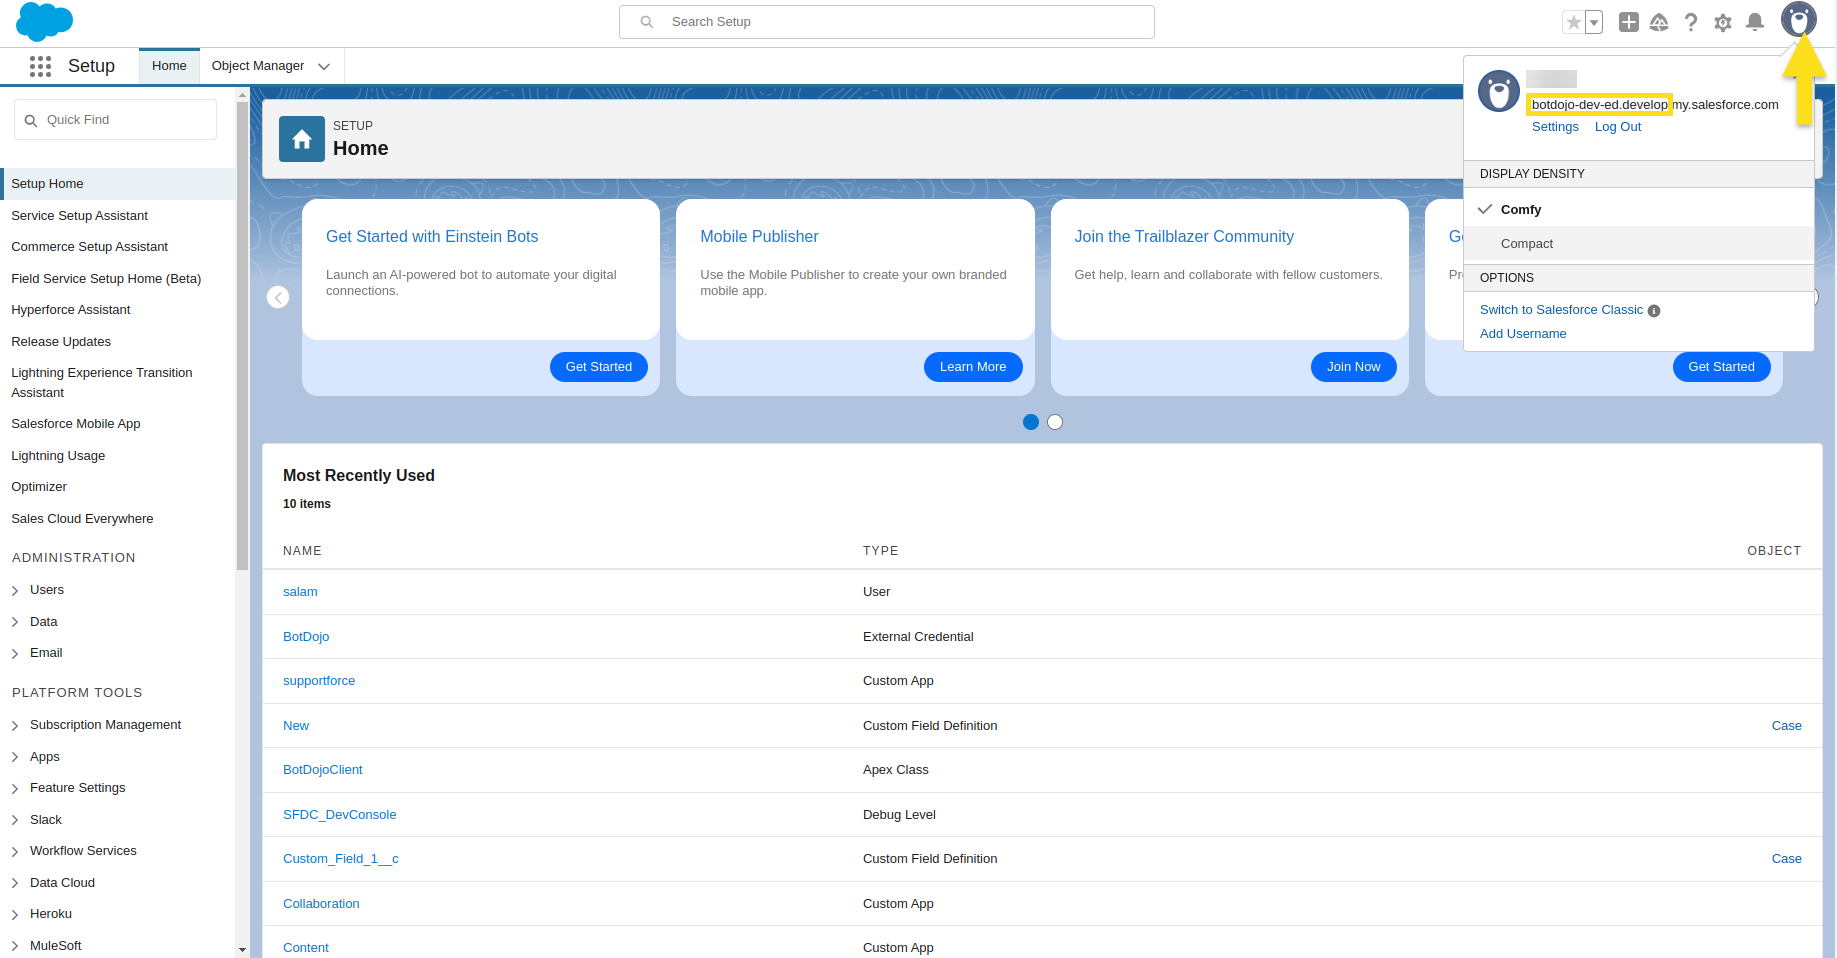The image size is (1837, 958).
Task: Open the Global Actions plus icon
Action: [x=1629, y=22]
